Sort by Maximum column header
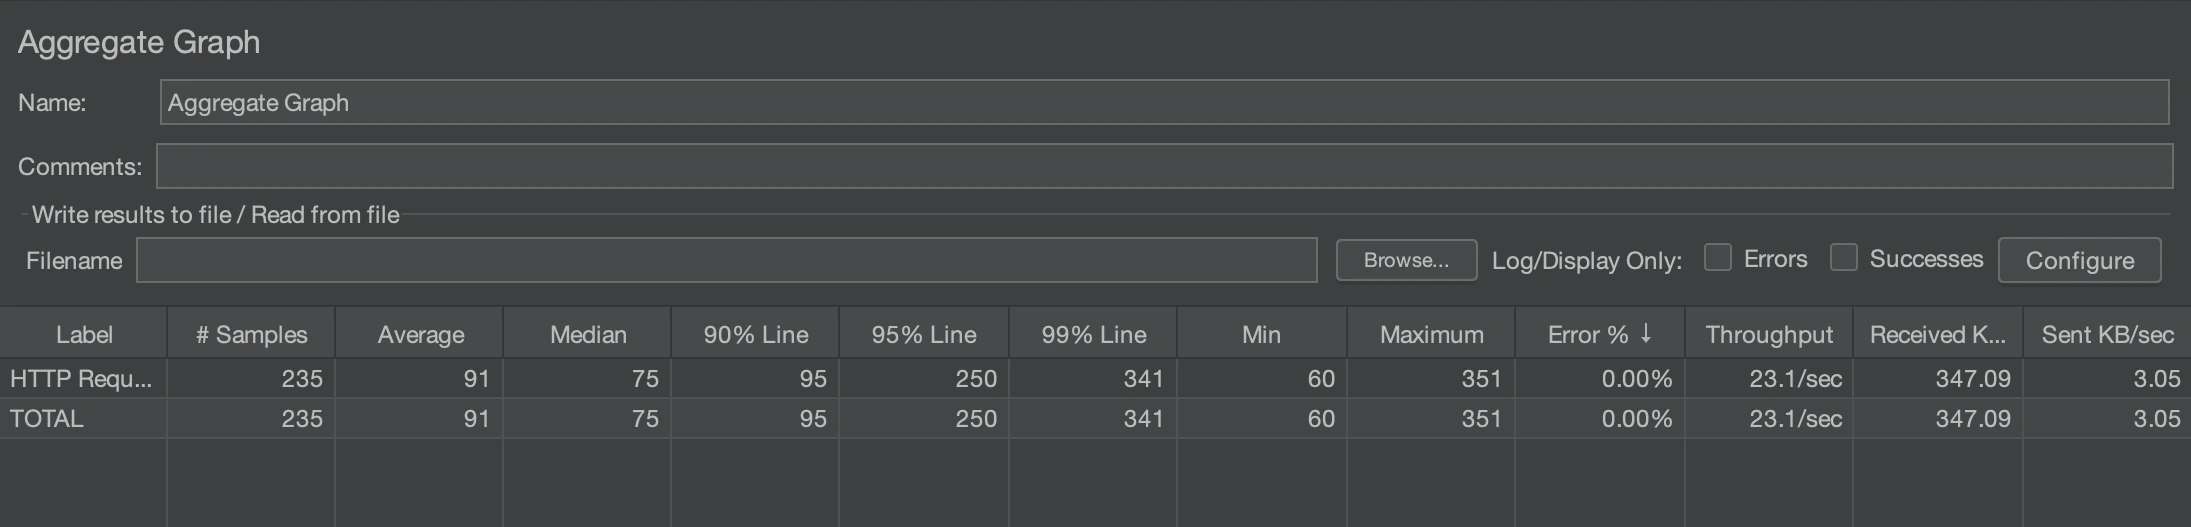 click(1431, 335)
